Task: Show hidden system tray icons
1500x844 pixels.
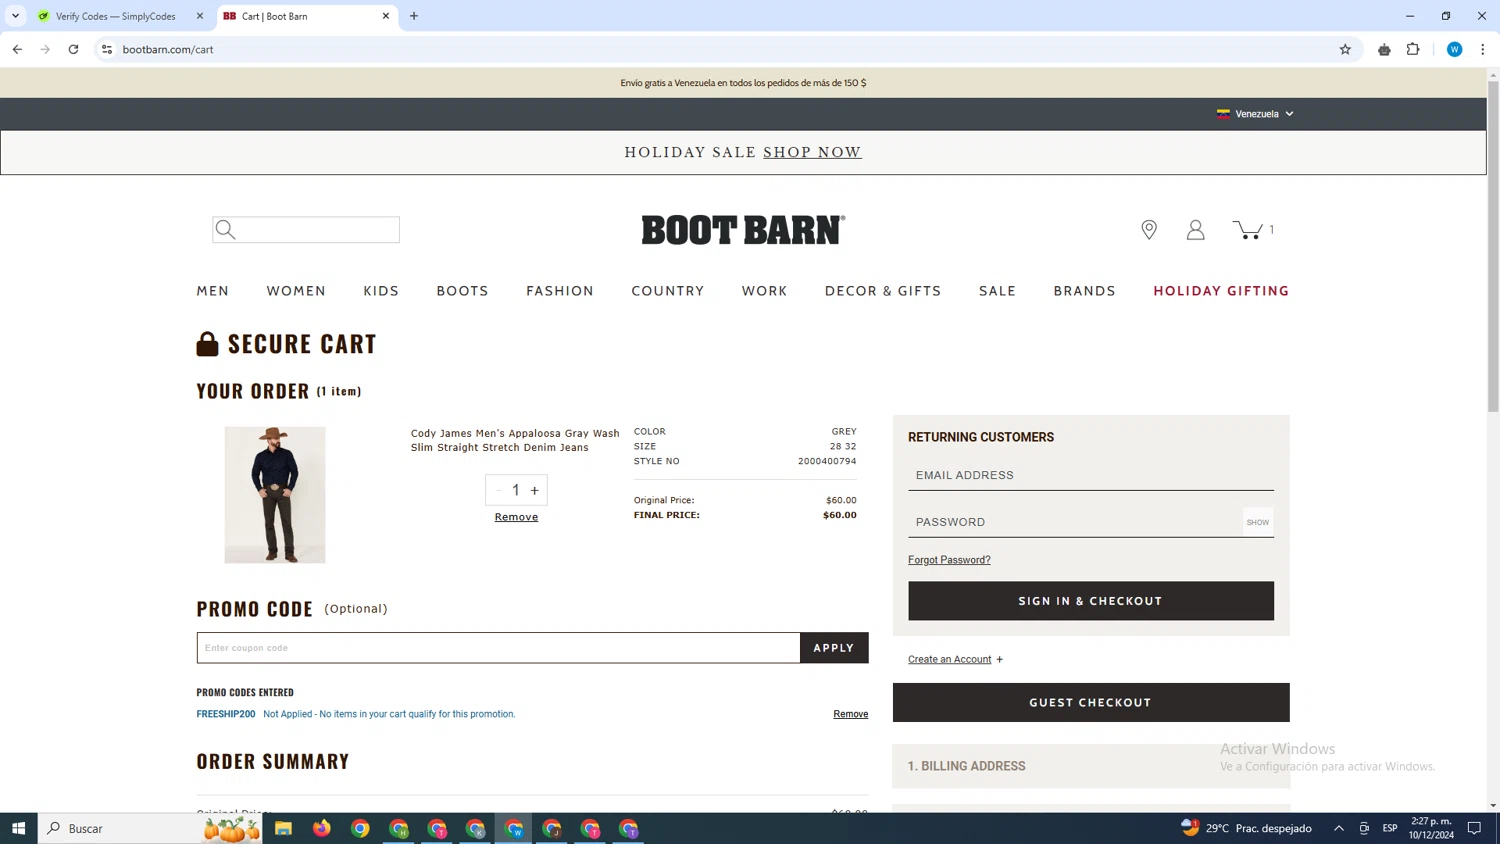Action: 1338,828
